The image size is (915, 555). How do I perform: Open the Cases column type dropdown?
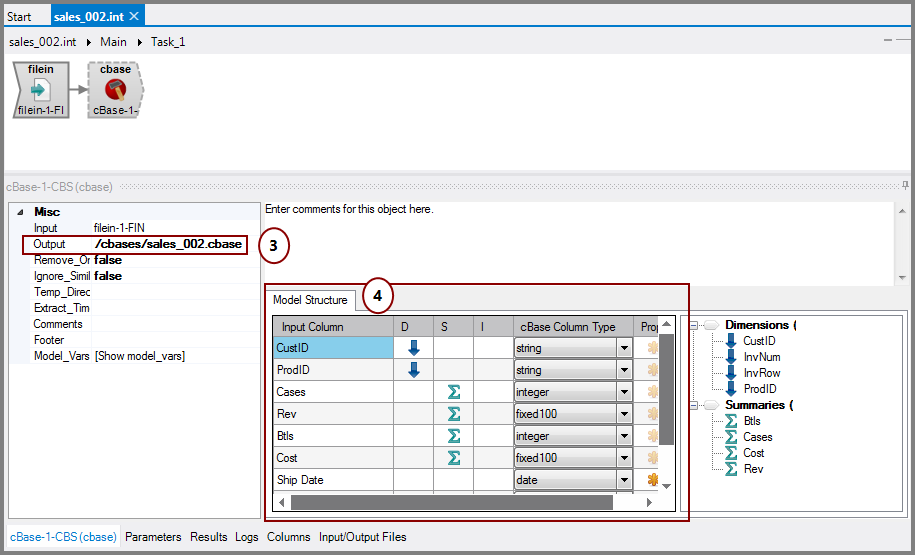click(624, 392)
